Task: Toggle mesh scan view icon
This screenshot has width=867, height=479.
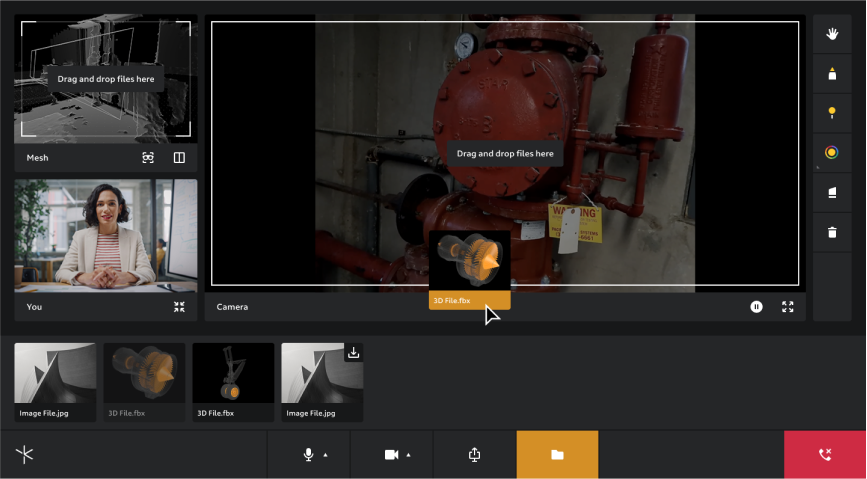Action: click(148, 158)
